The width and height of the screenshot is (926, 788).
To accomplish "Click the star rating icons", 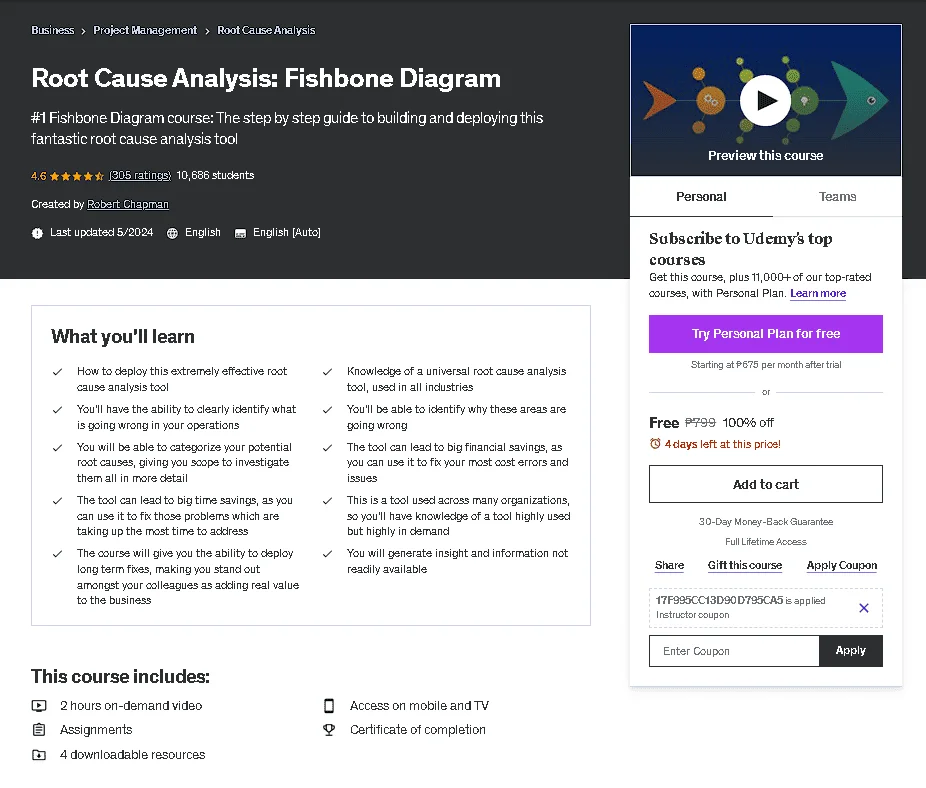I will pyautogui.click(x=77, y=176).
